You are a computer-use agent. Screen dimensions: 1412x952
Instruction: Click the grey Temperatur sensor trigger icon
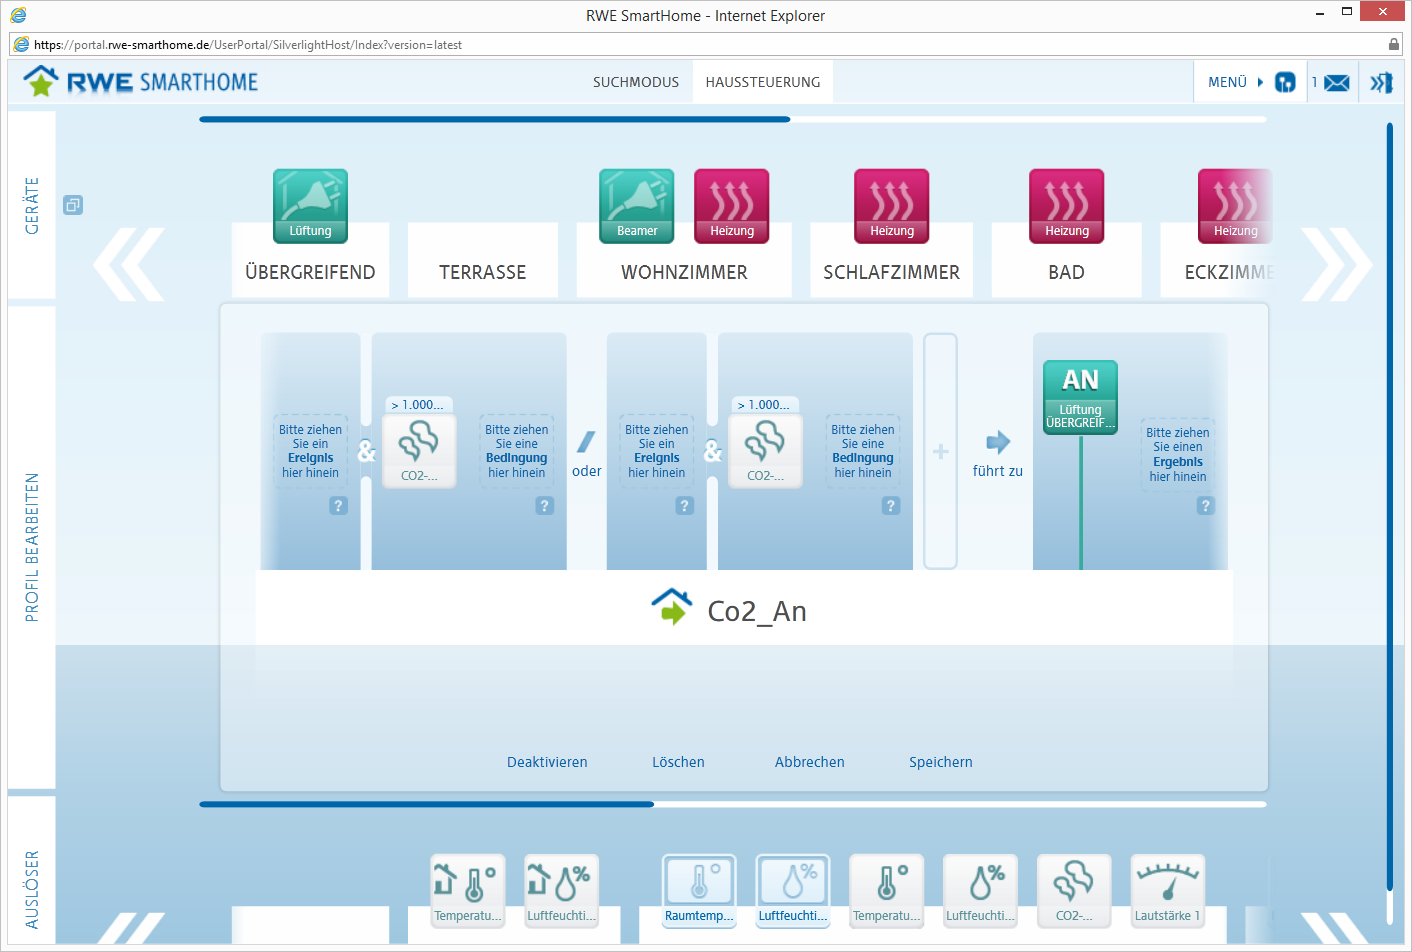(x=886, y=890)
